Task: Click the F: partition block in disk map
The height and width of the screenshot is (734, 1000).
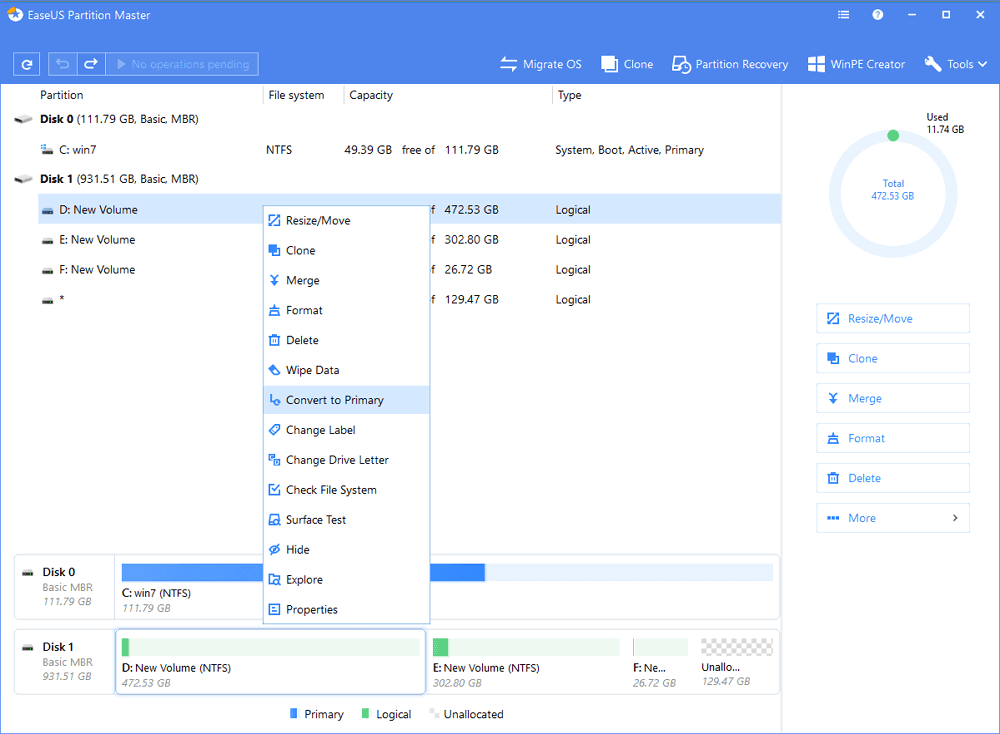Action: tap(661, 662)
